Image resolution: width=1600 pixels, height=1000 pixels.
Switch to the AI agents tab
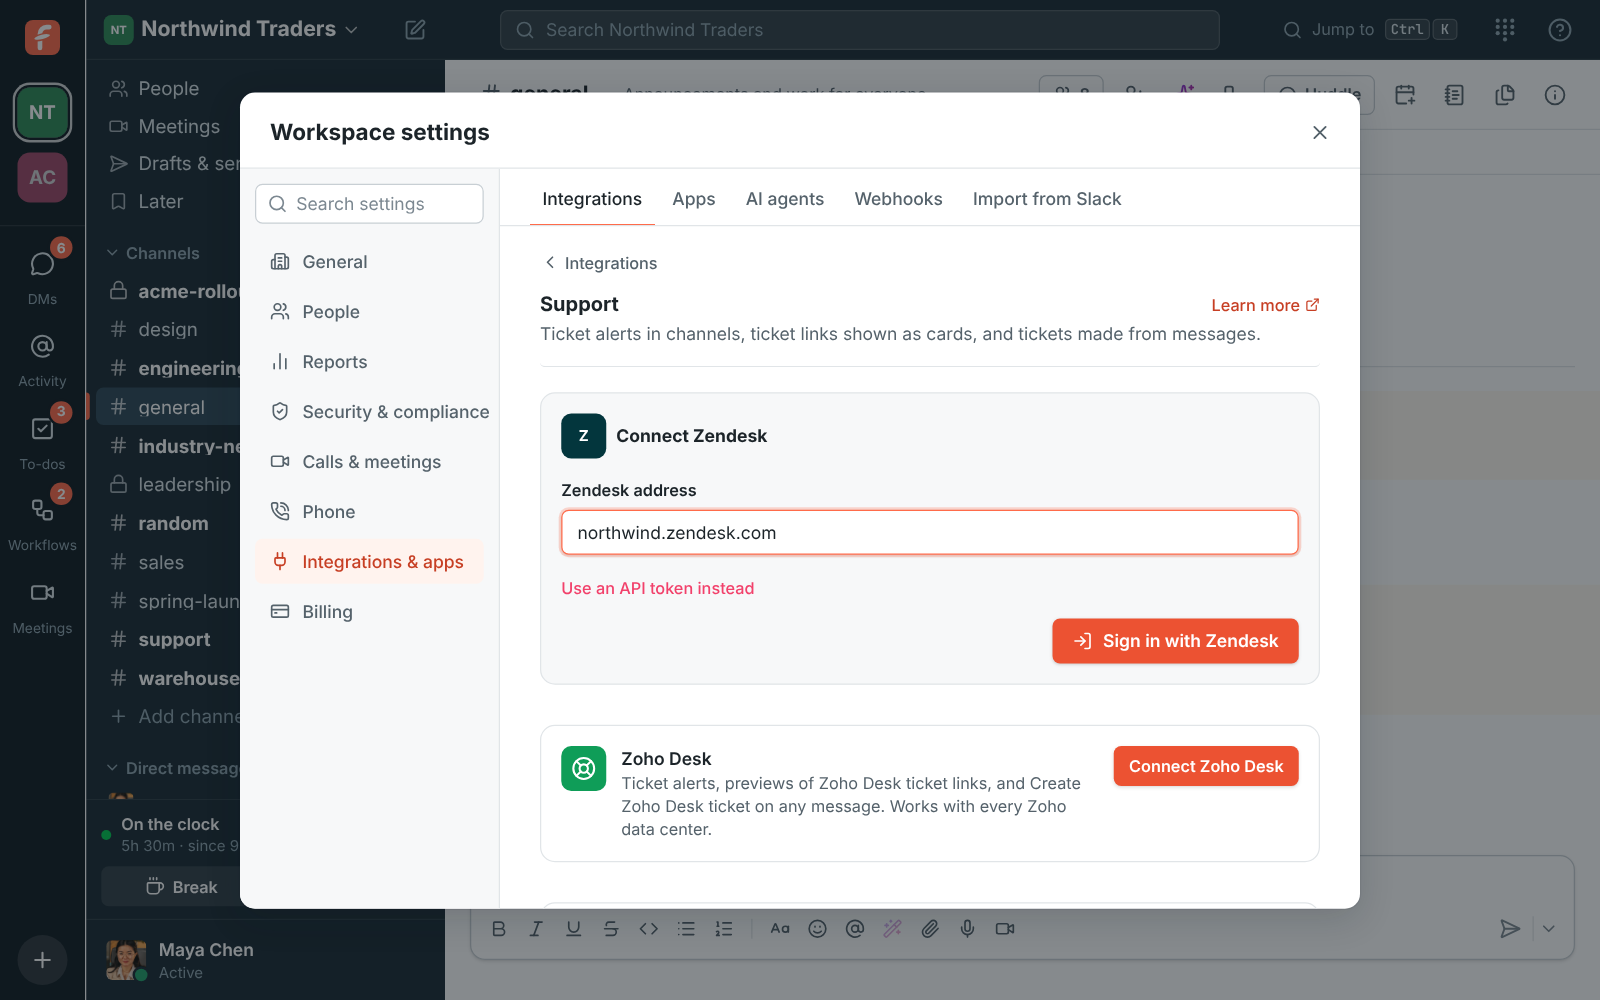coord(785,199)
